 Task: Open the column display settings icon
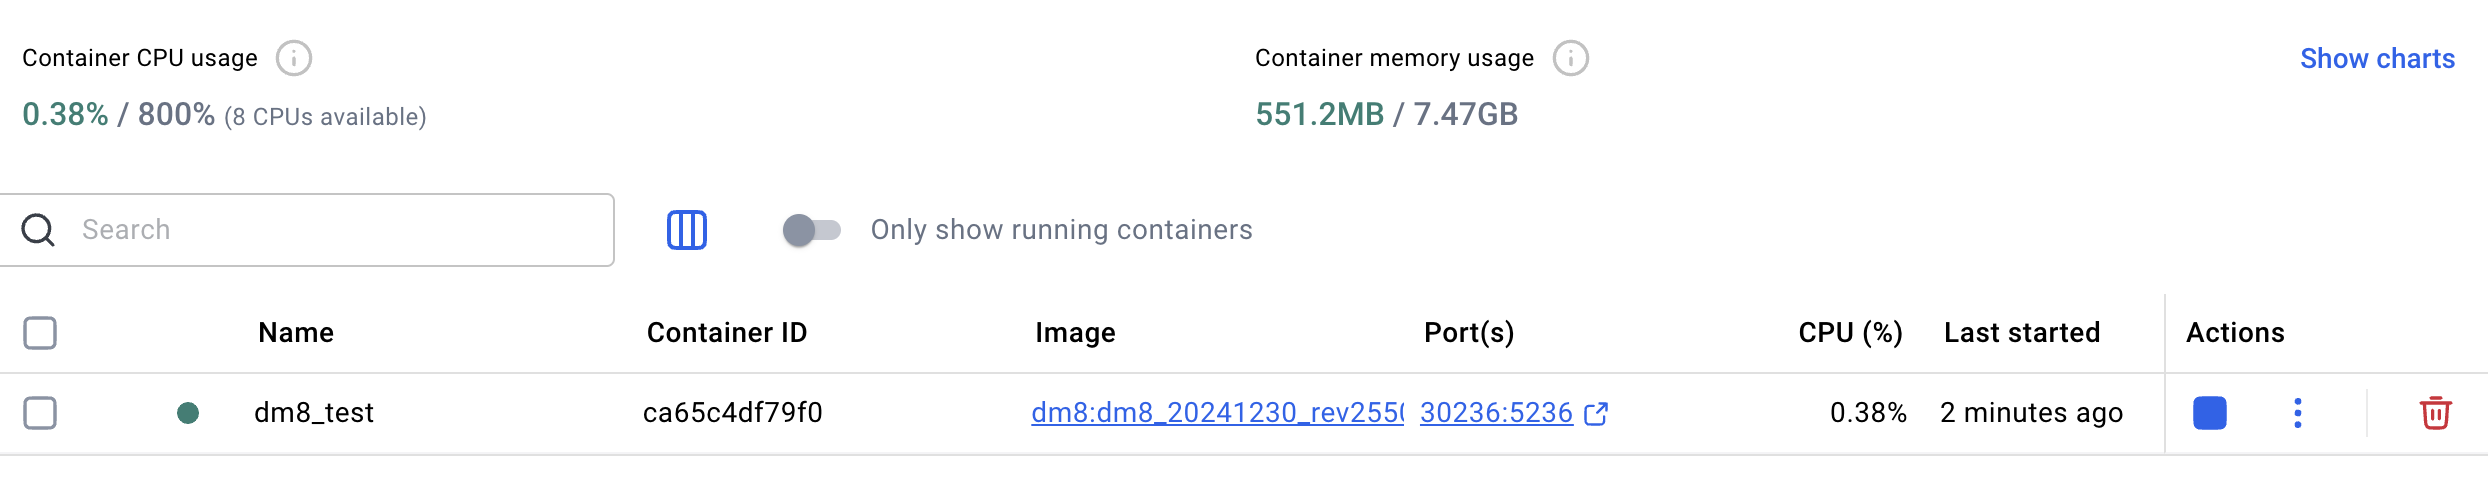(x=686, y=230)
